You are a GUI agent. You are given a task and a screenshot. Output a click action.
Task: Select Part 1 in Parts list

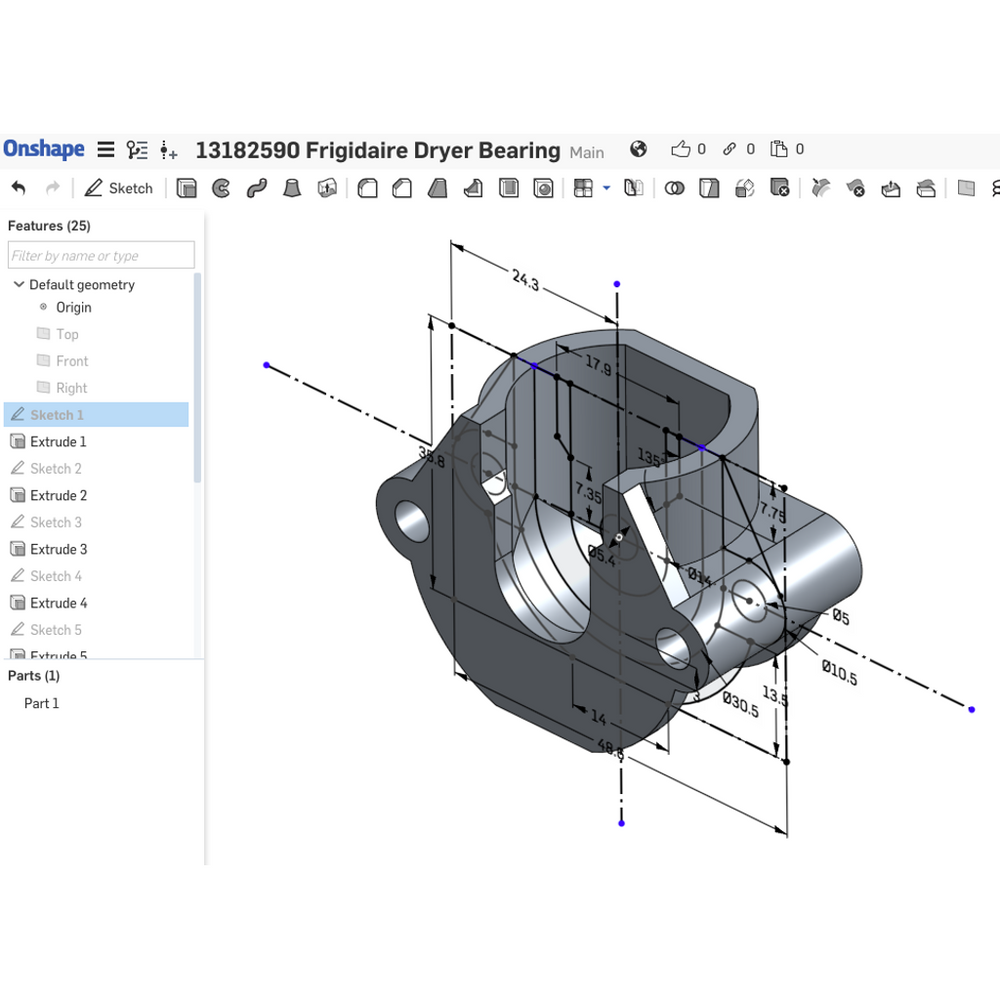41,703
